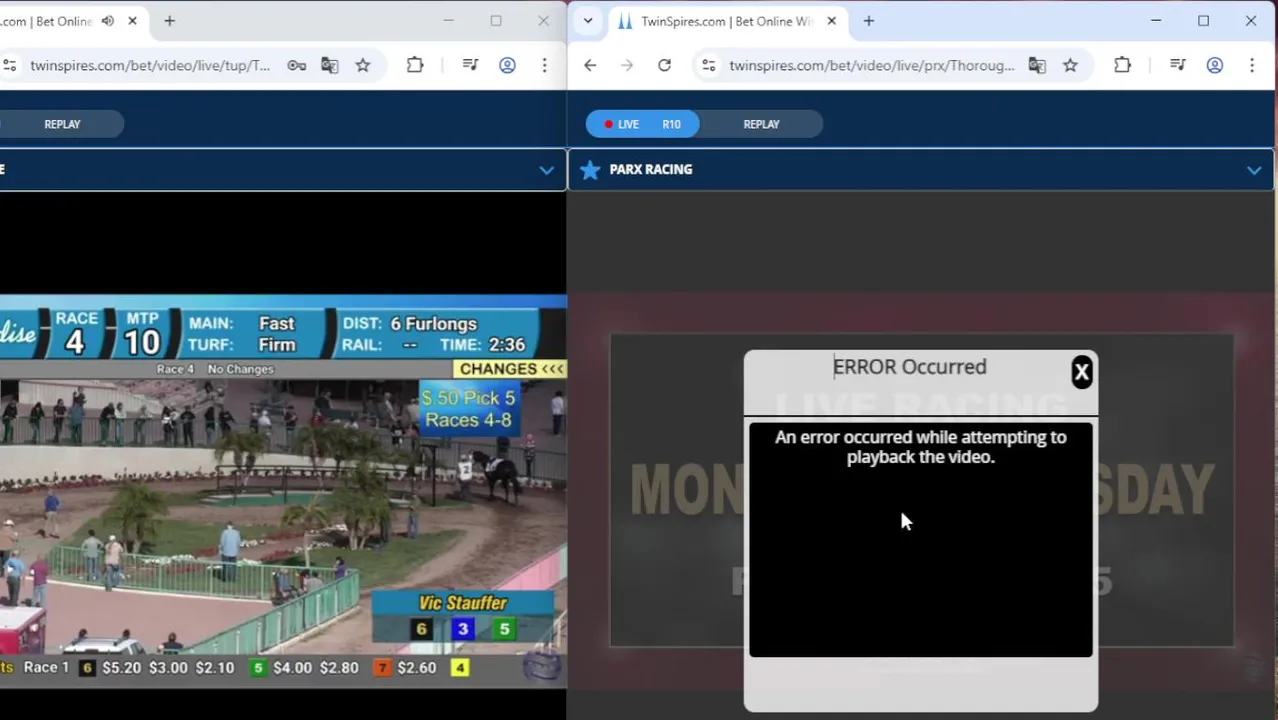
Task: Open translate icon in right address bar
Action: pyautogui.click(x=1037, y=65)
